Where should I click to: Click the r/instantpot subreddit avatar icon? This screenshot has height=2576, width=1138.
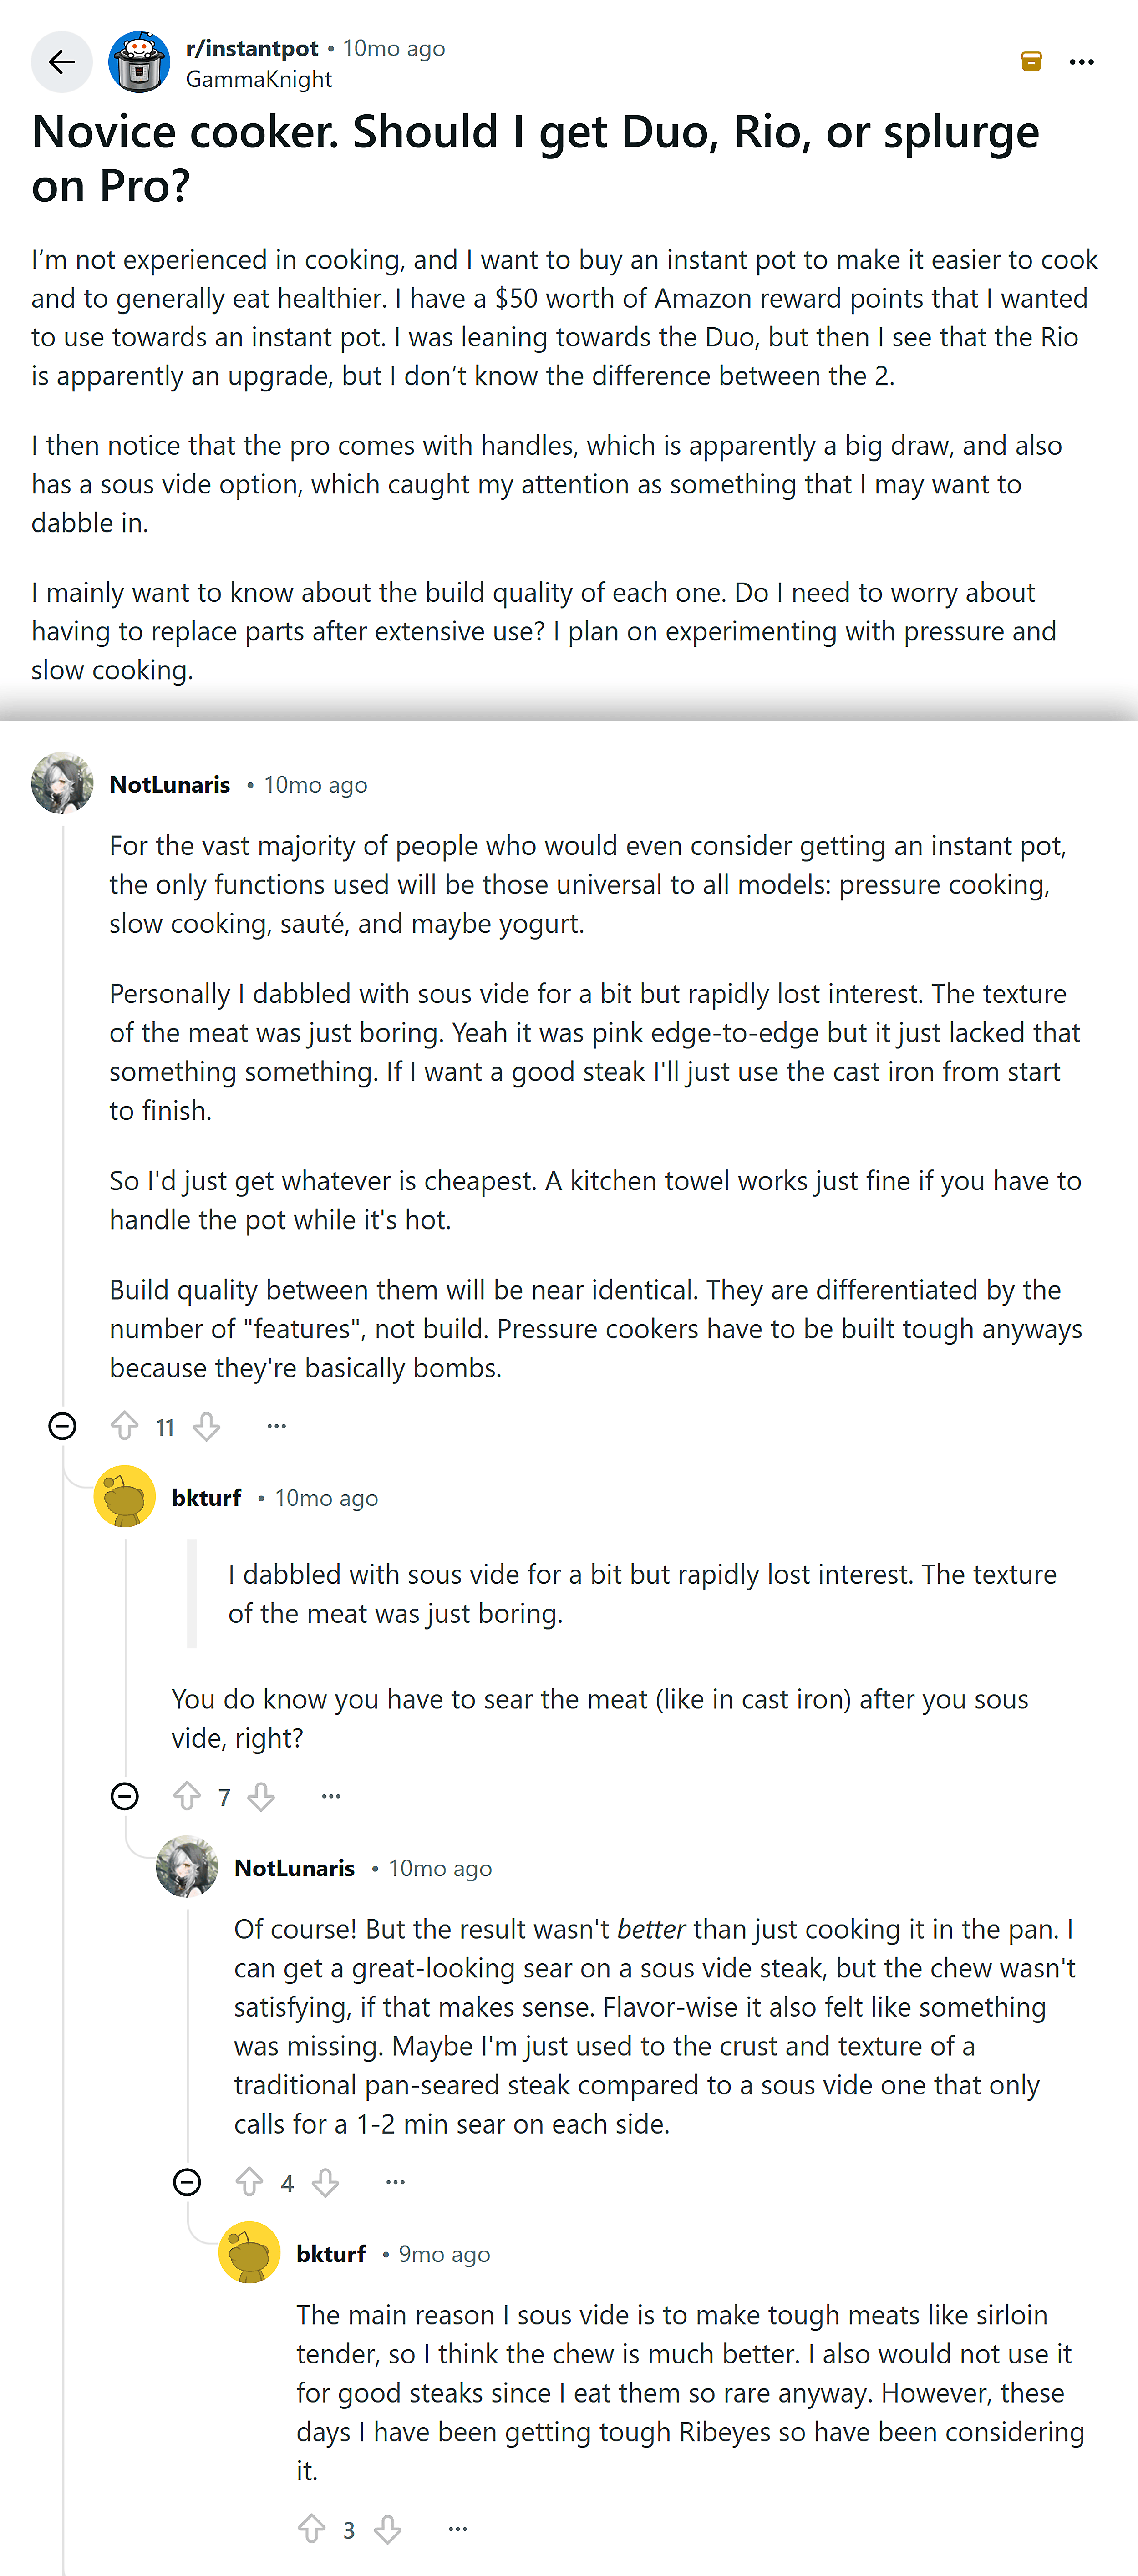point(140,61)
